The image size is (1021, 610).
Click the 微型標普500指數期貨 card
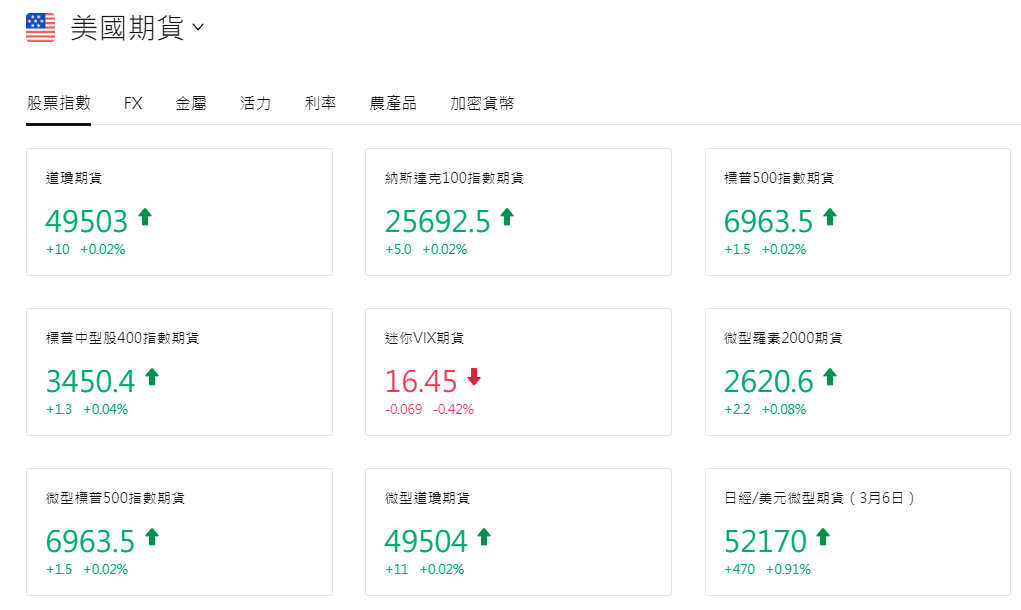(178, 531)
